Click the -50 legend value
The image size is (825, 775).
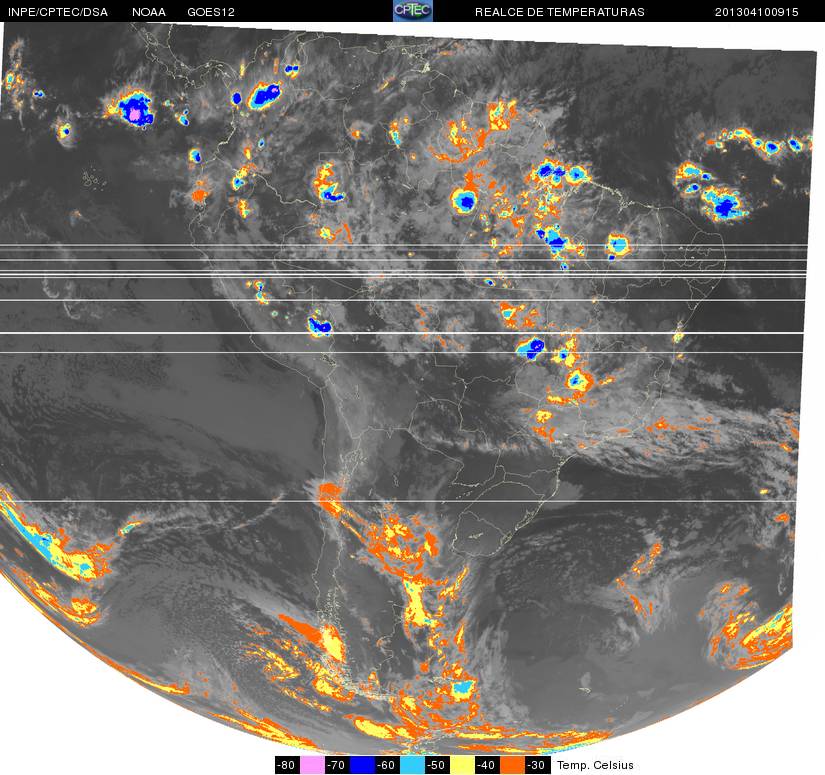437,764
